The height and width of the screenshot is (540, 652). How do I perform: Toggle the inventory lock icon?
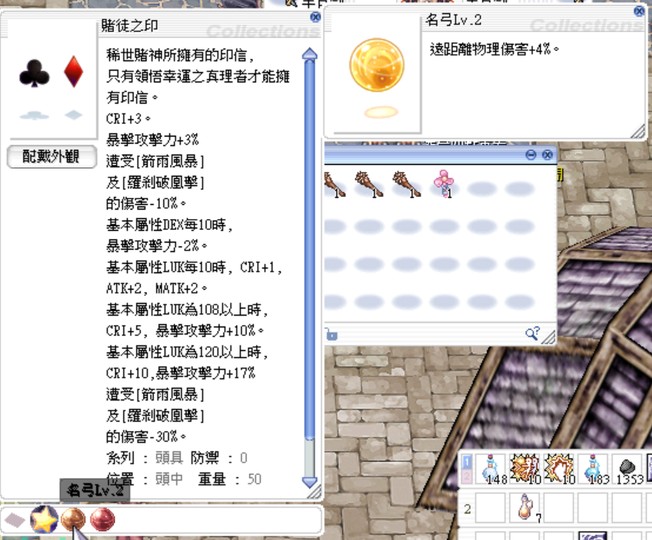click(x=331, y=333)
